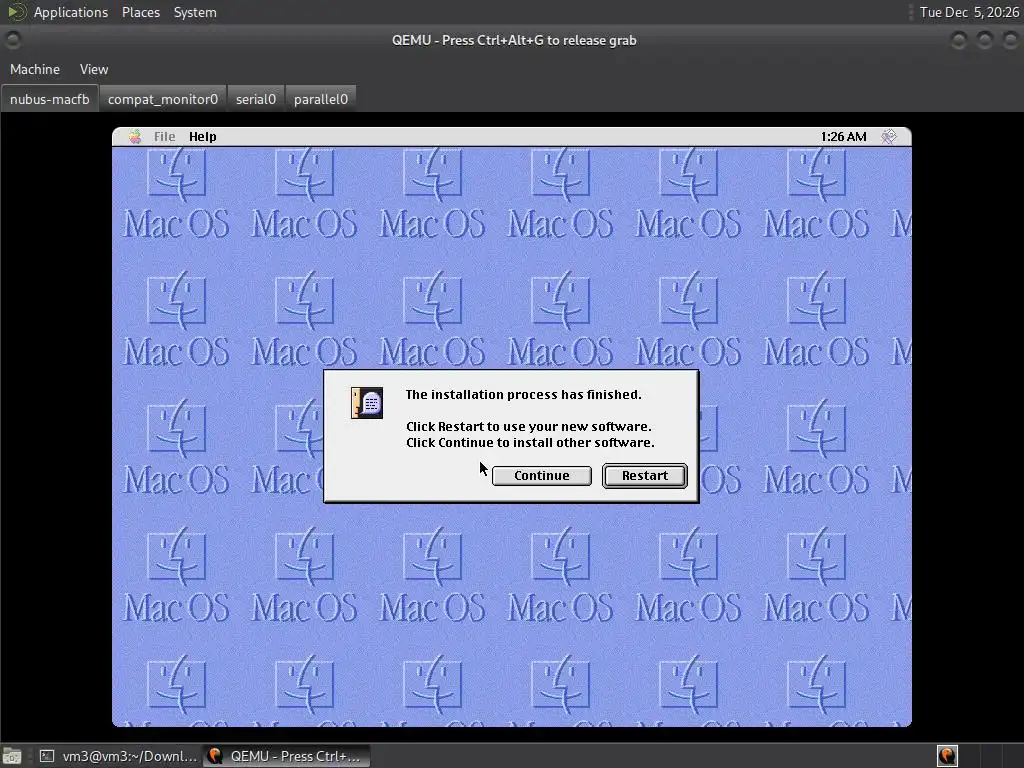
Task: Select the QEMU taskbar entry
Action: 286,756
